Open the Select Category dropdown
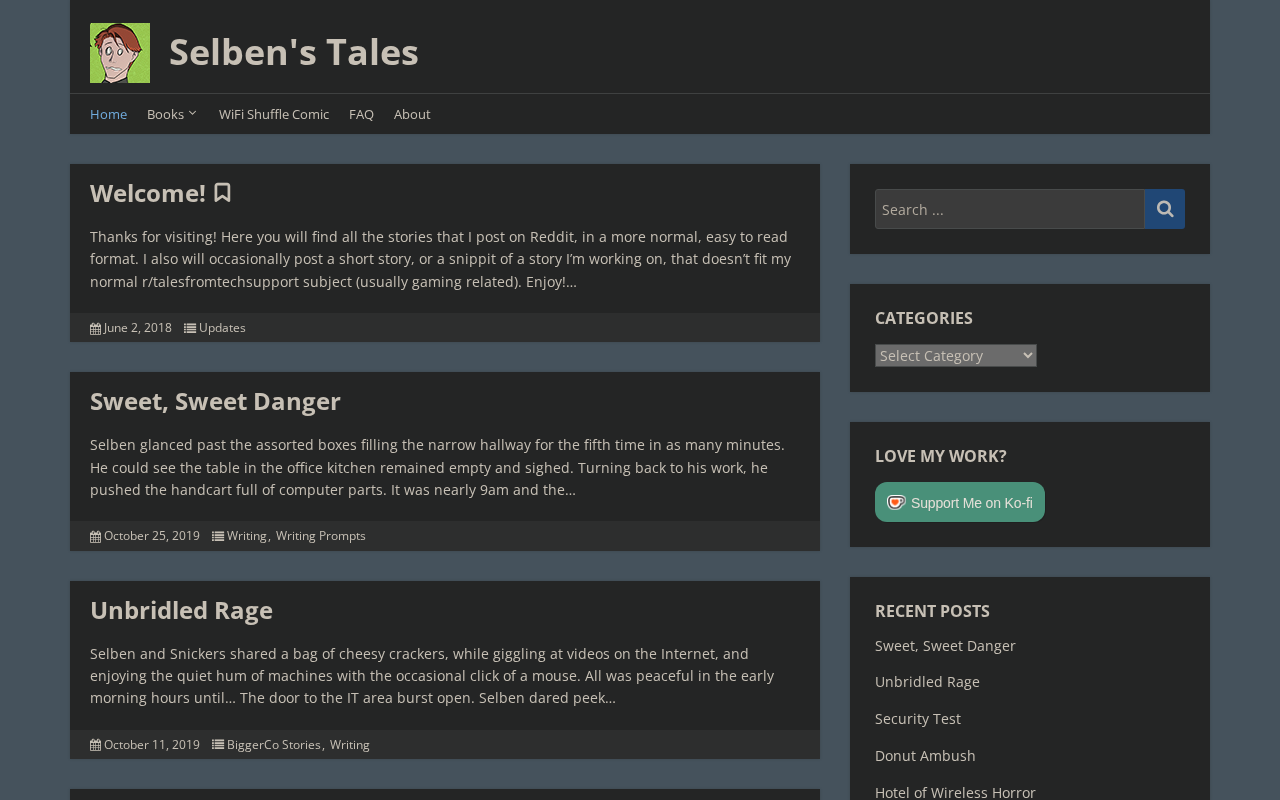Image resolution: width=1280 pixels, height=800 pixels. (956, 356)
